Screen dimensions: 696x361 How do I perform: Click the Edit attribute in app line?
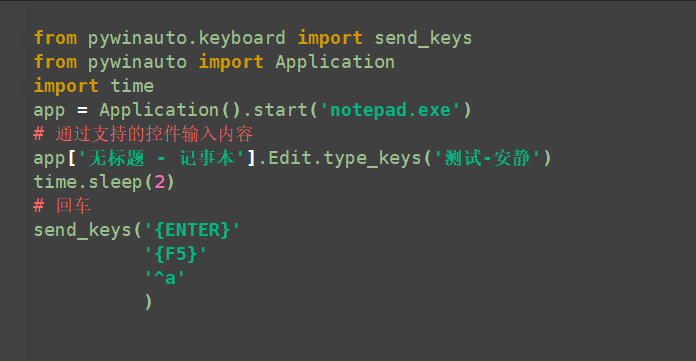click(x=290, y=158)
